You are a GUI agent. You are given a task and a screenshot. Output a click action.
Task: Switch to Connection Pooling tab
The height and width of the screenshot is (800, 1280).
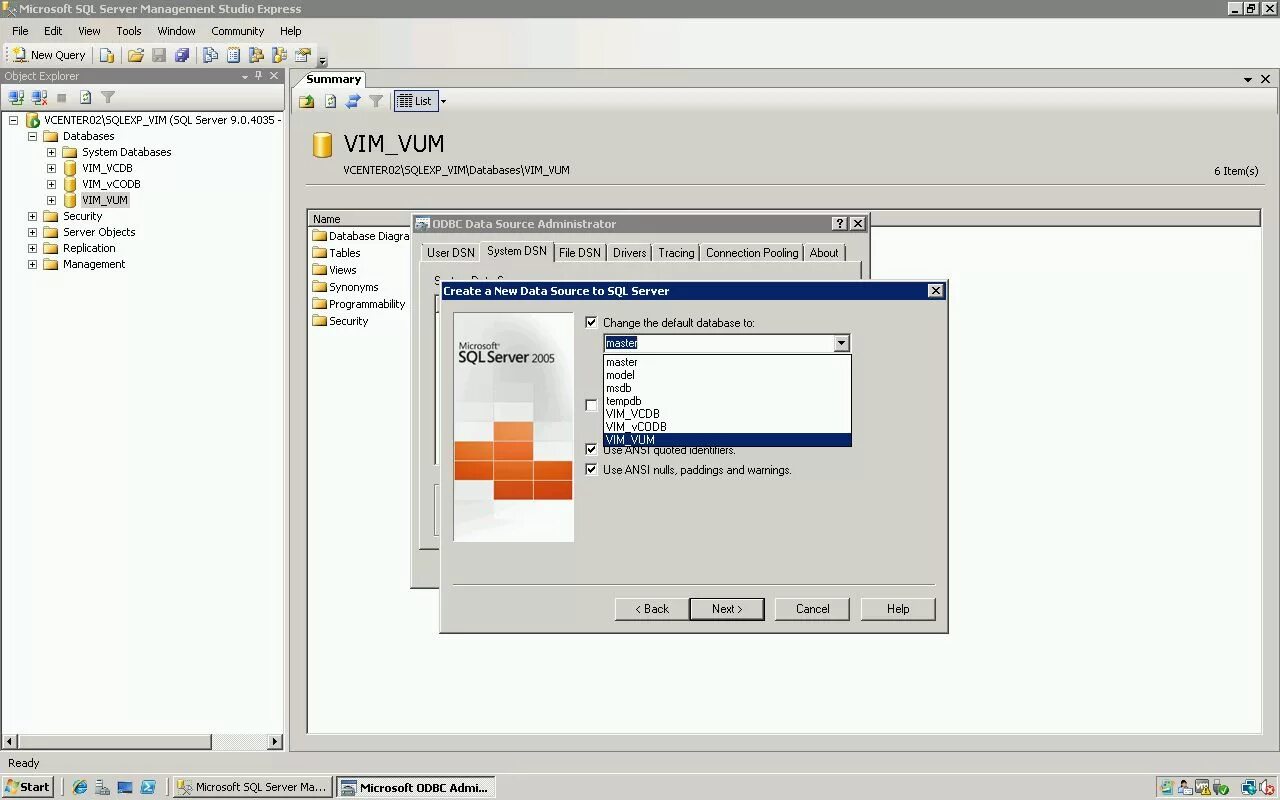(752, 253)
